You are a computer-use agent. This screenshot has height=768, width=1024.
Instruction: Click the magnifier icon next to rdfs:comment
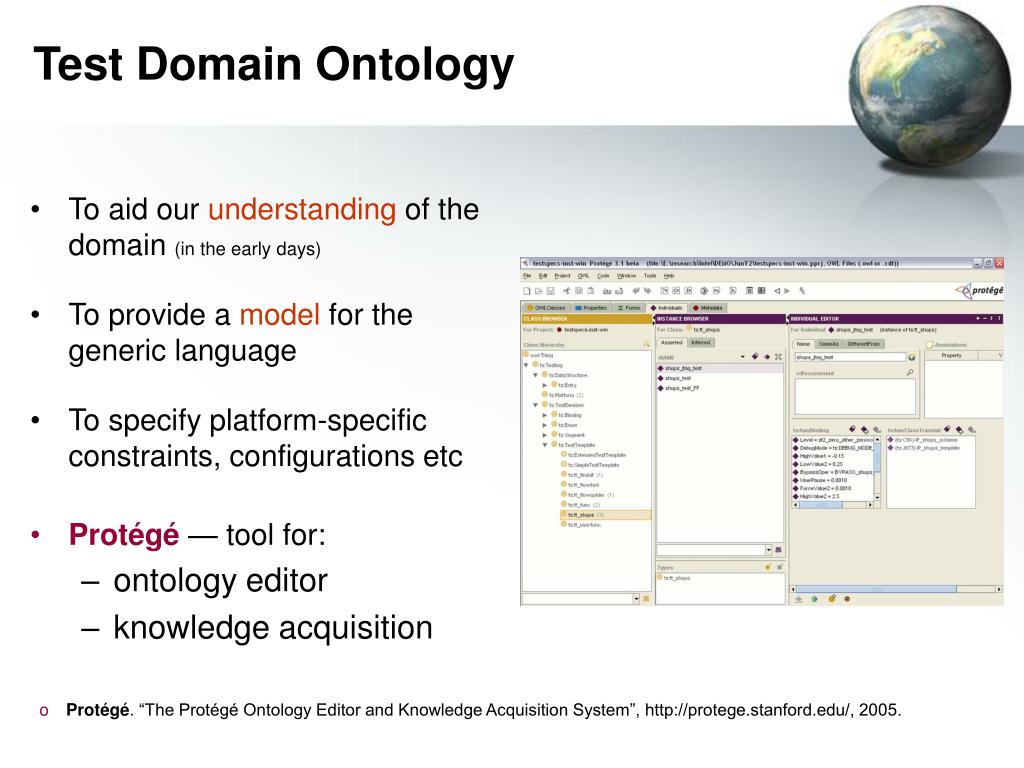[x=910, y=372]
